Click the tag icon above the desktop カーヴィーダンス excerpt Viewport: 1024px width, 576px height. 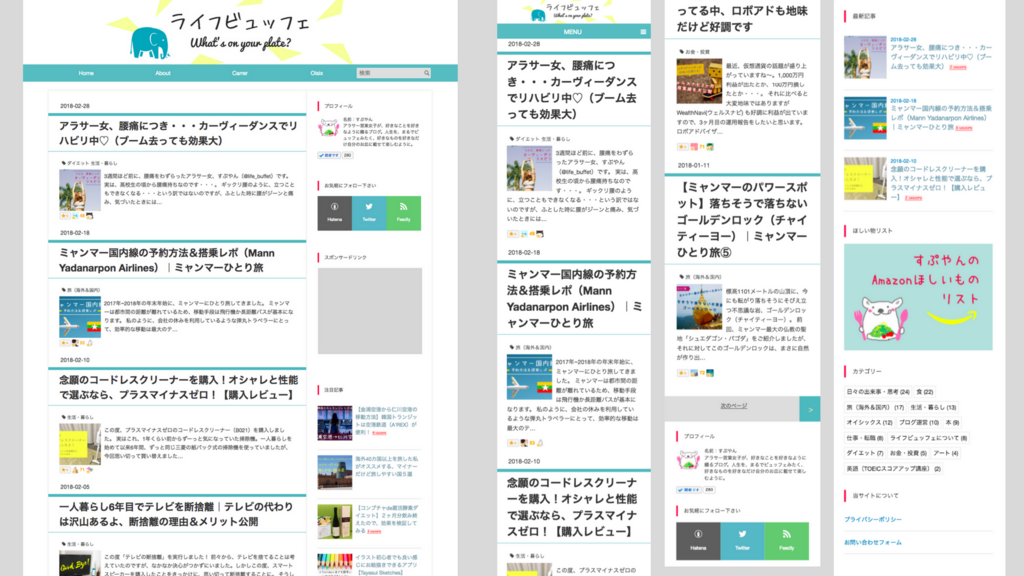(63, 163)
